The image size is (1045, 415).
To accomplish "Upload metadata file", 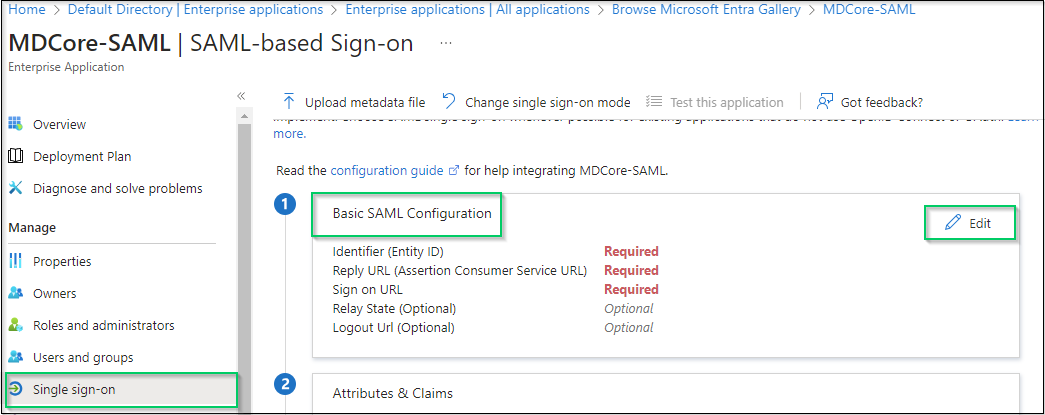I will 353,103.
